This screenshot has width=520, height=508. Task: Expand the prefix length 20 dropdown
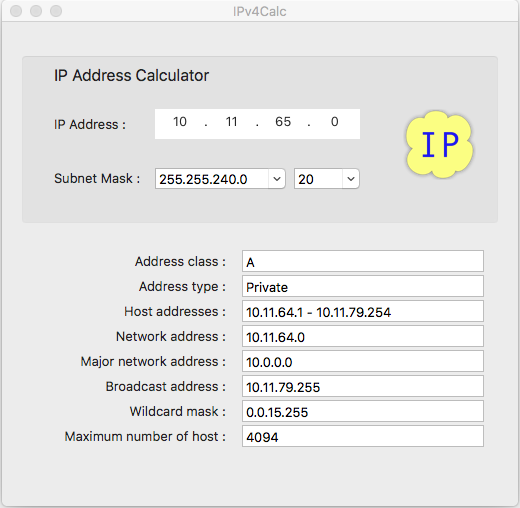(351, 179)
